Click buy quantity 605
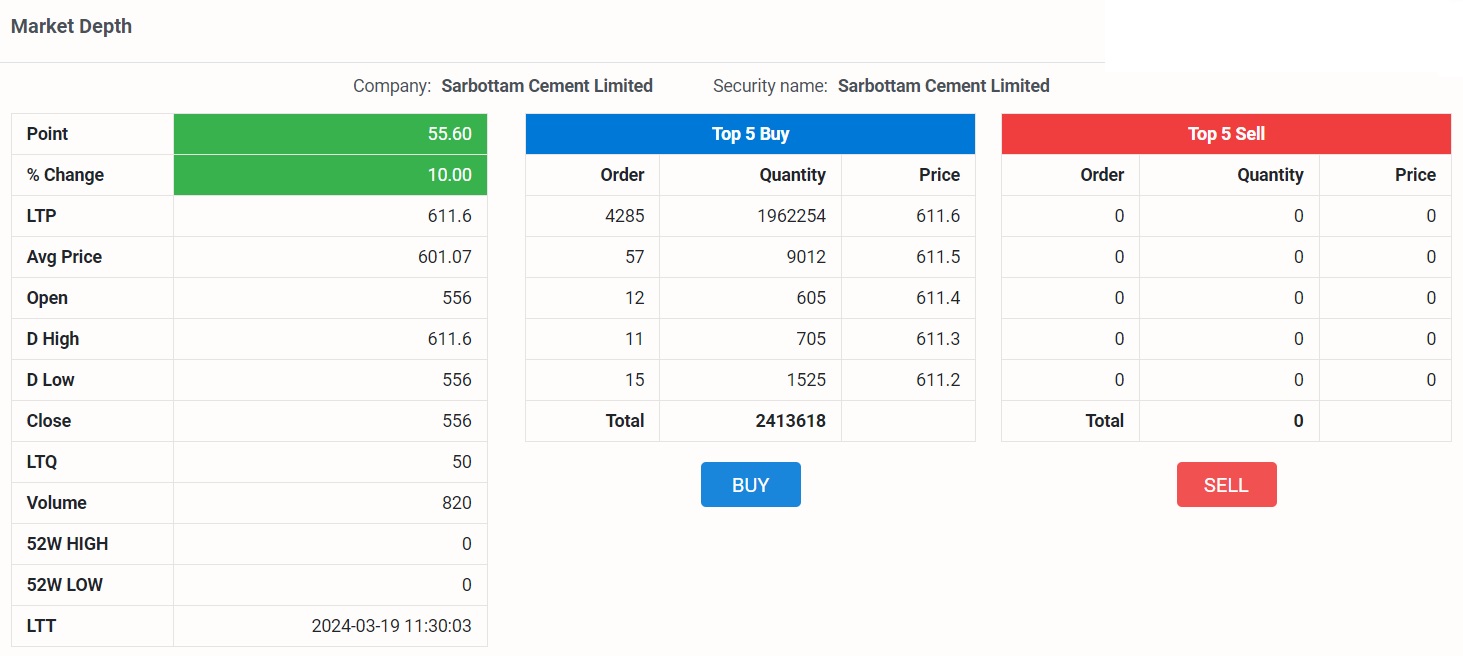This screenshot has width=1463, height=668. click(x=811, y=298)
